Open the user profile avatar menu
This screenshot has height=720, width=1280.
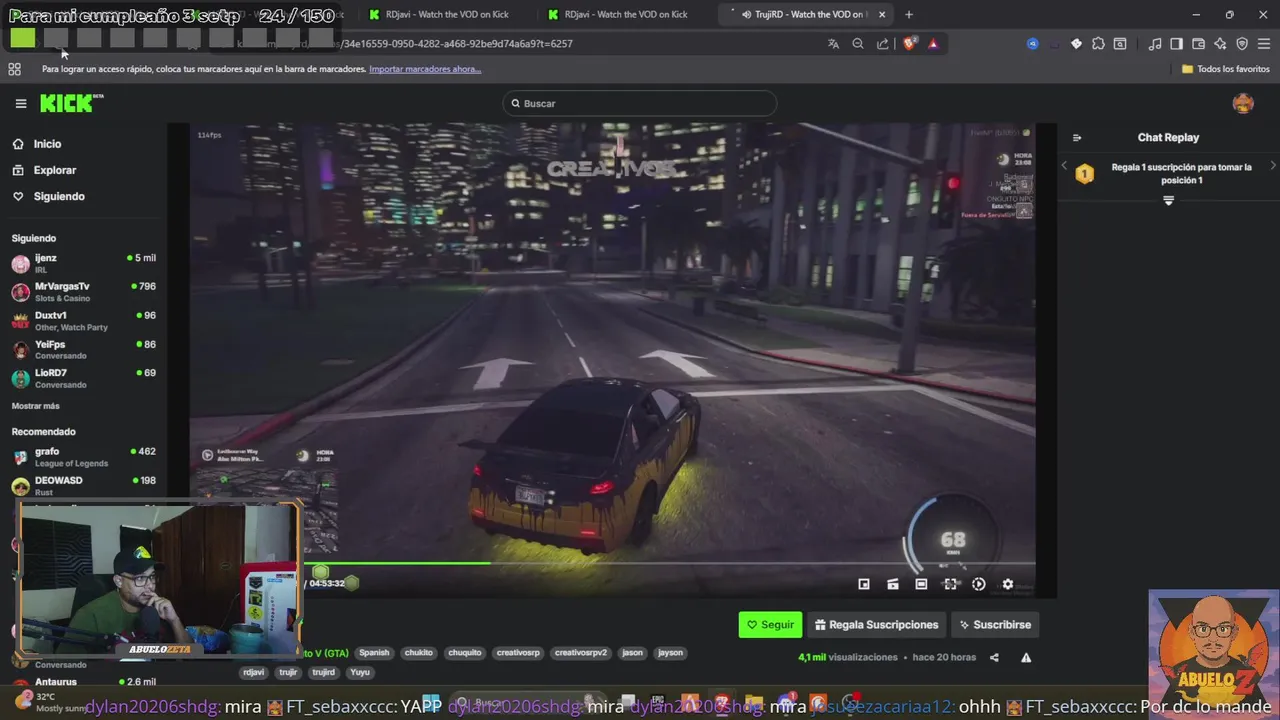click(x=1243, y=103)
